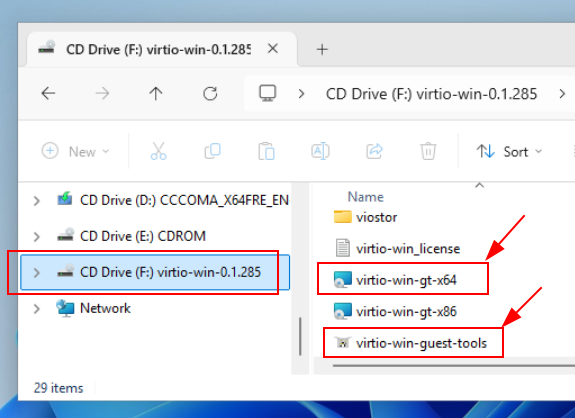
Task: Open the Sort dropdown
Action: [509, 151]
